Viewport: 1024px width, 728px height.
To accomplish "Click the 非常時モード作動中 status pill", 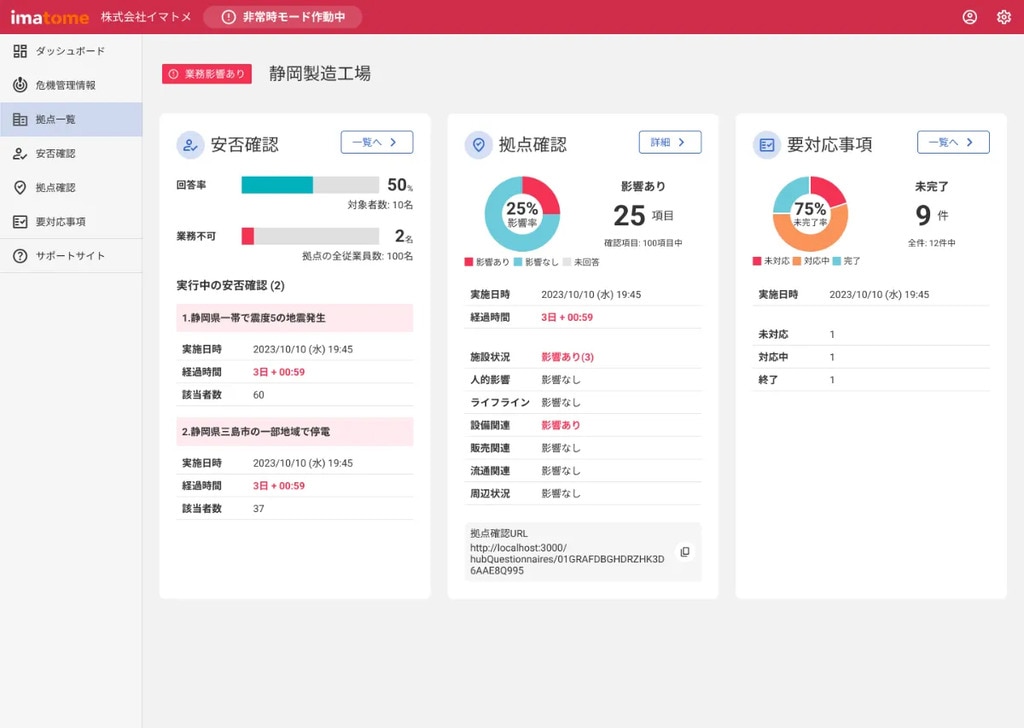I will pos(282,17).
